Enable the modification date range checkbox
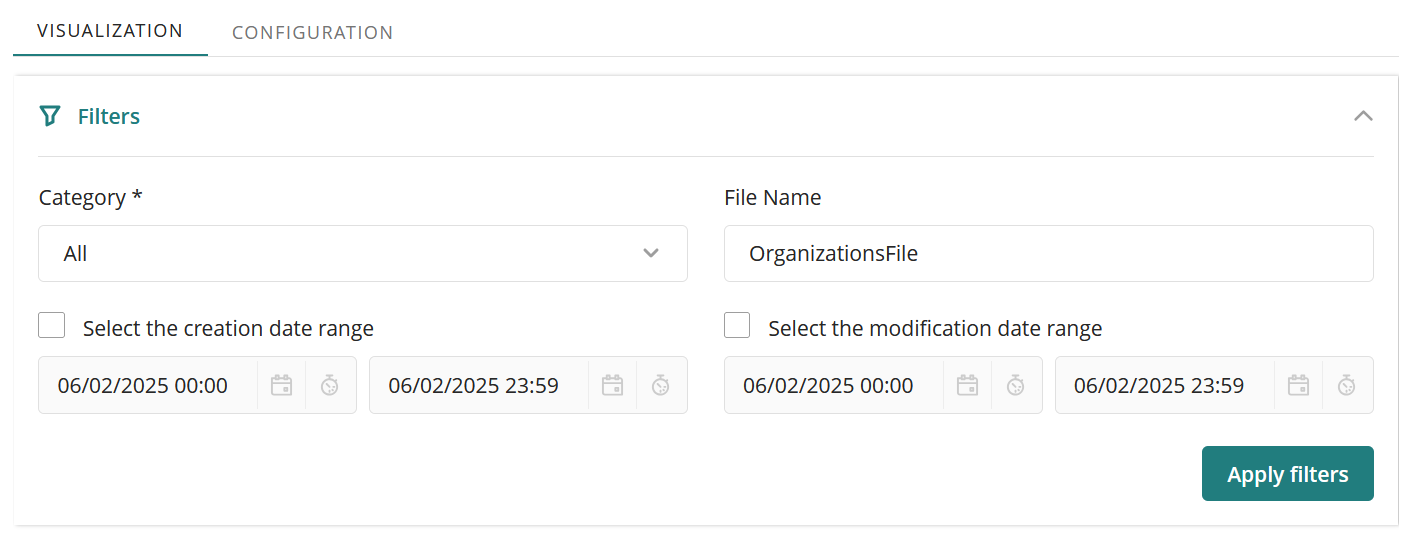The height and width of the screenshot is (552, 1410). tap(737, 326)
